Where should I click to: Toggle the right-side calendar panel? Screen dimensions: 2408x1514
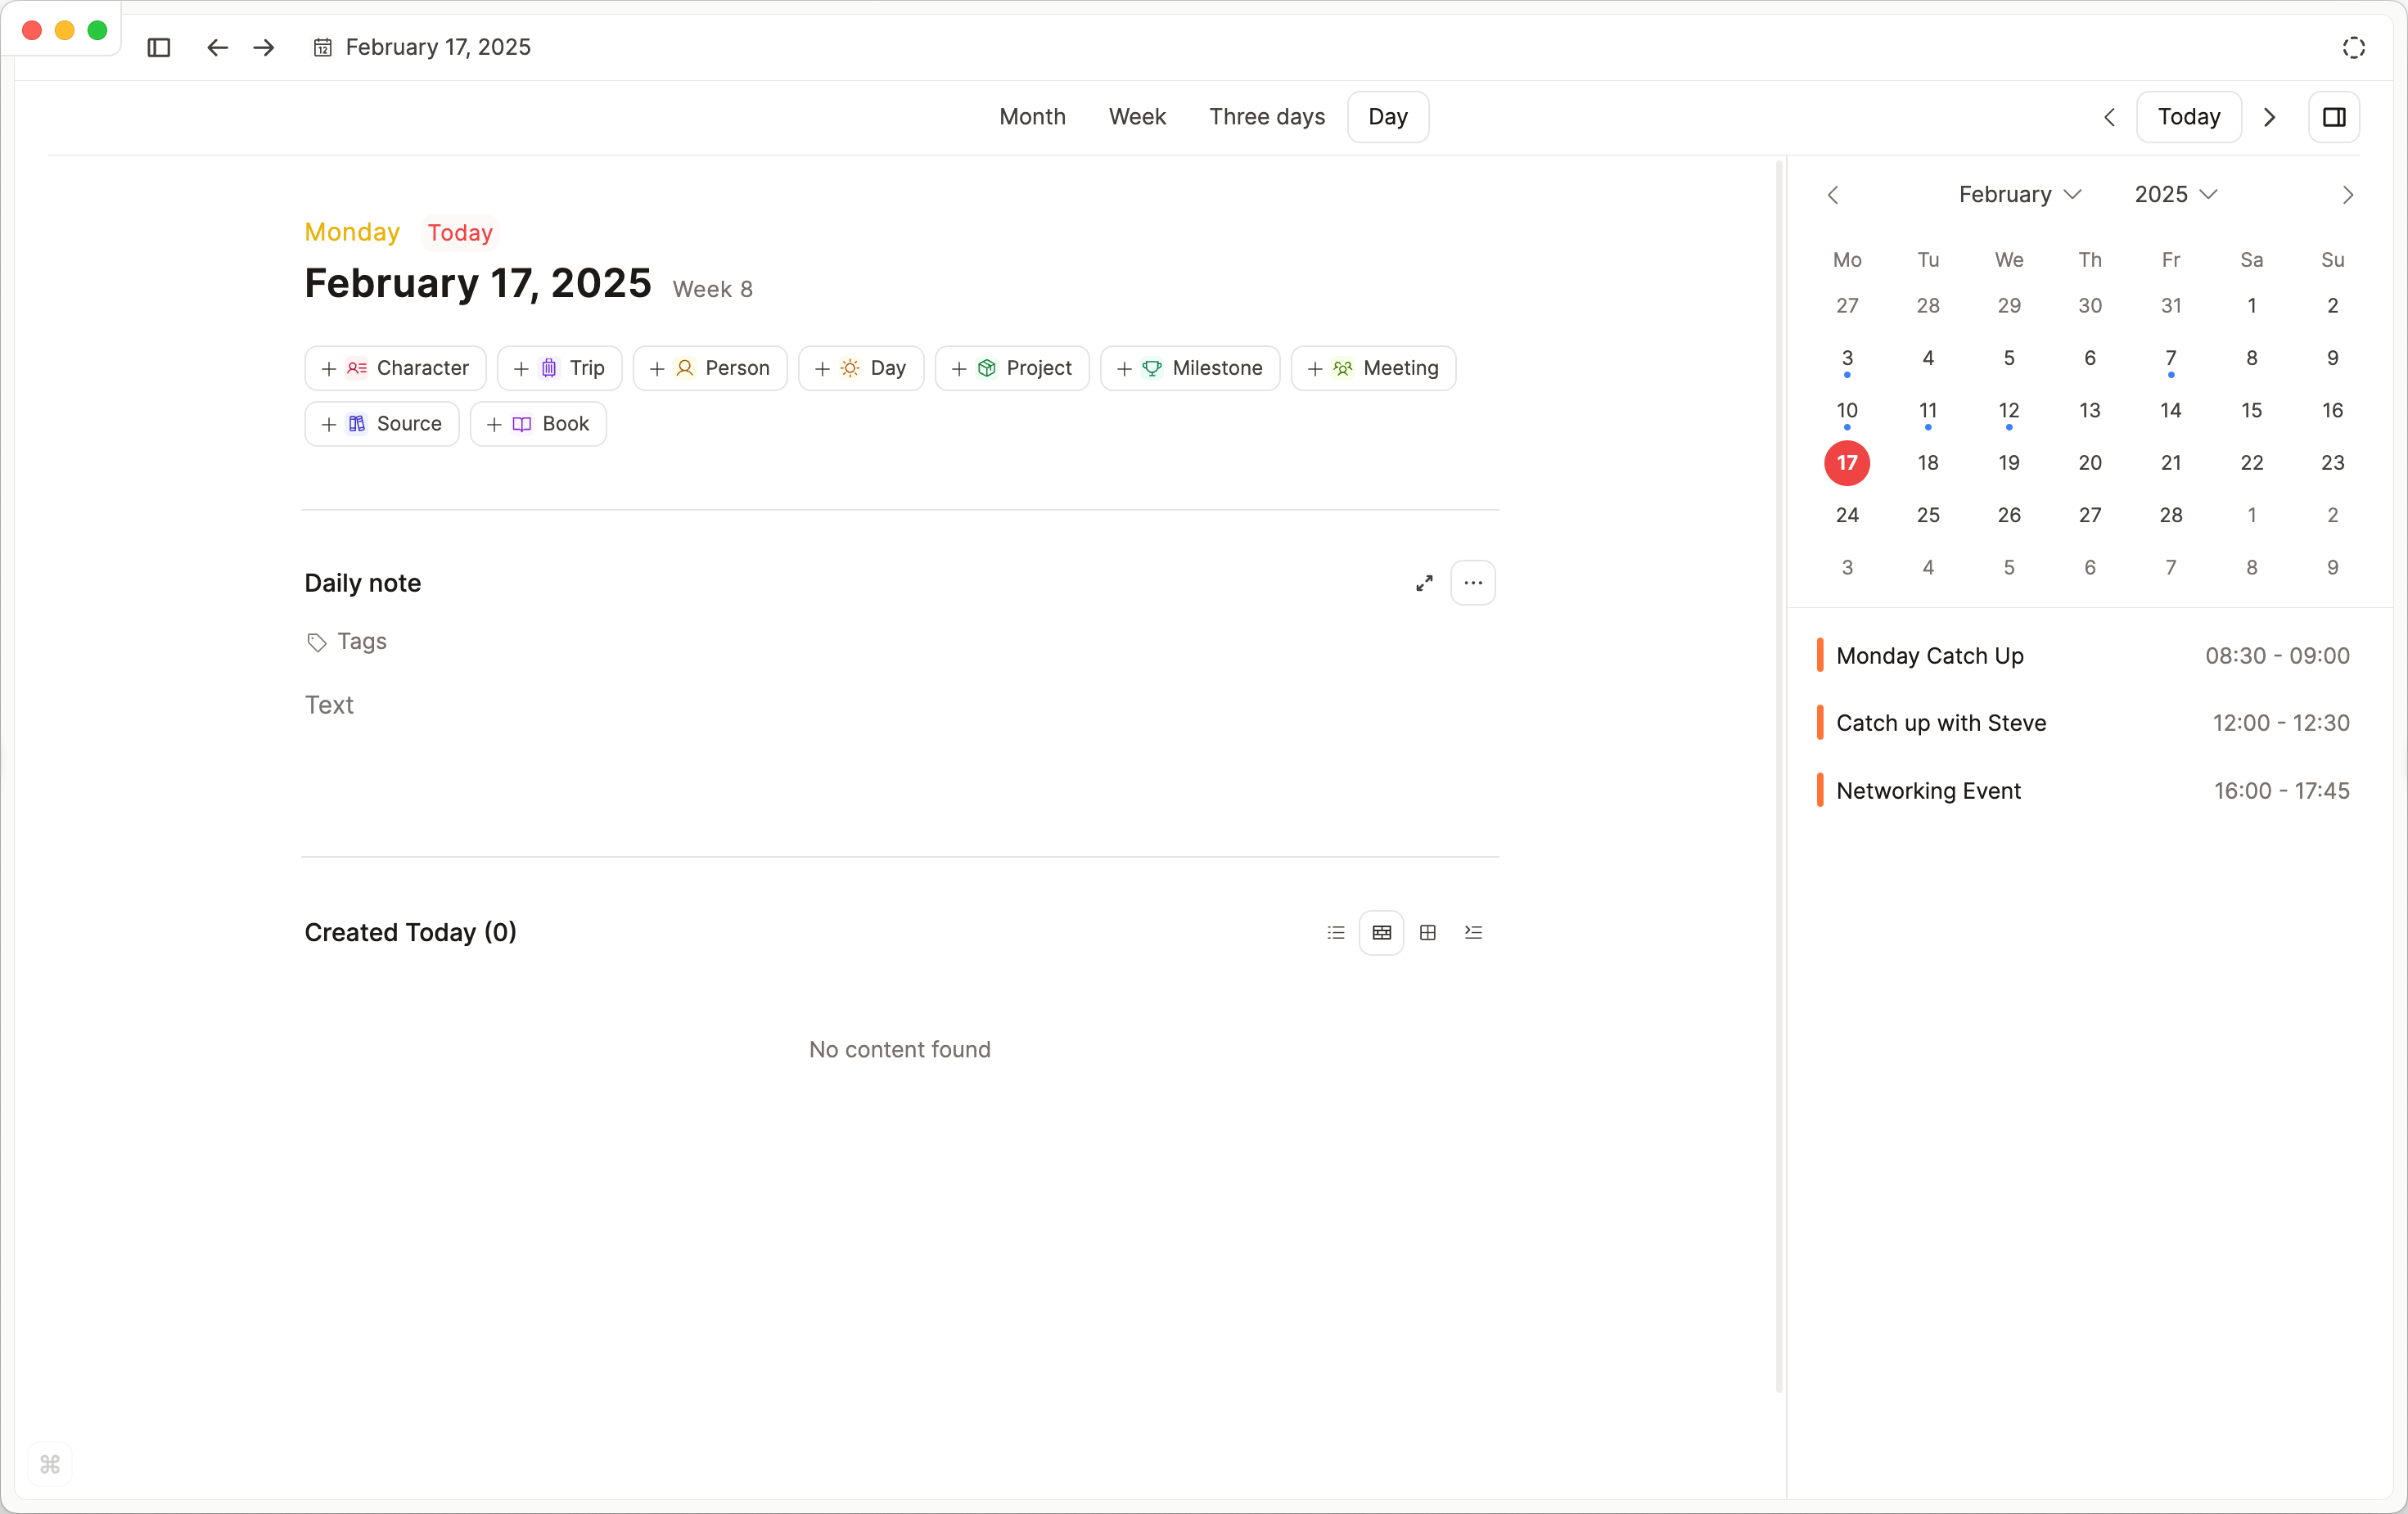2333,117
